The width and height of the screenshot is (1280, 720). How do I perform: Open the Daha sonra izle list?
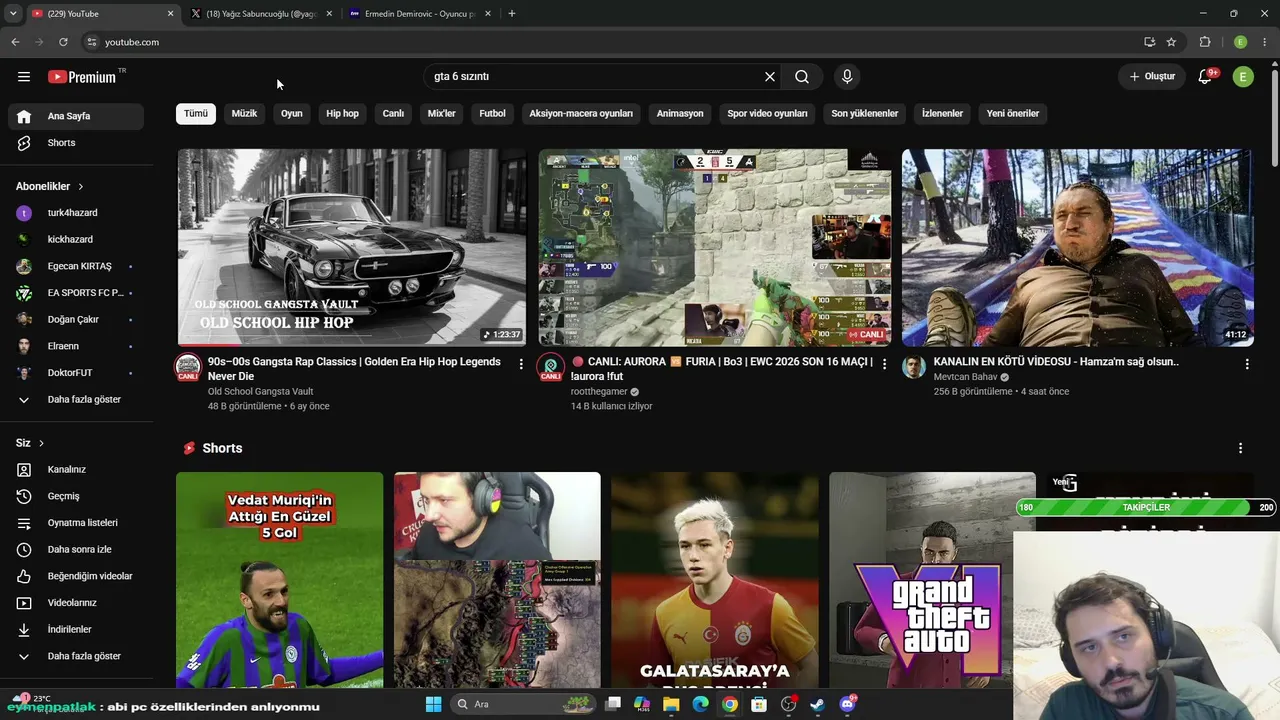(76, 549)
